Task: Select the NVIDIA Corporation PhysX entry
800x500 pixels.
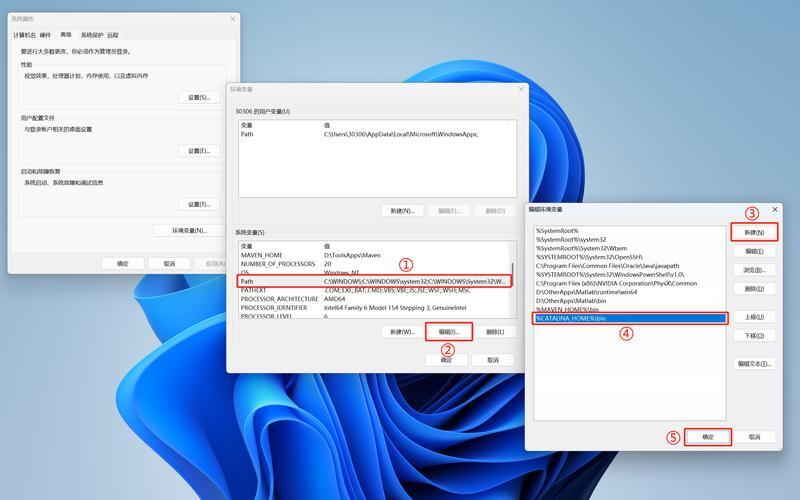Action: tap(630, 283)
